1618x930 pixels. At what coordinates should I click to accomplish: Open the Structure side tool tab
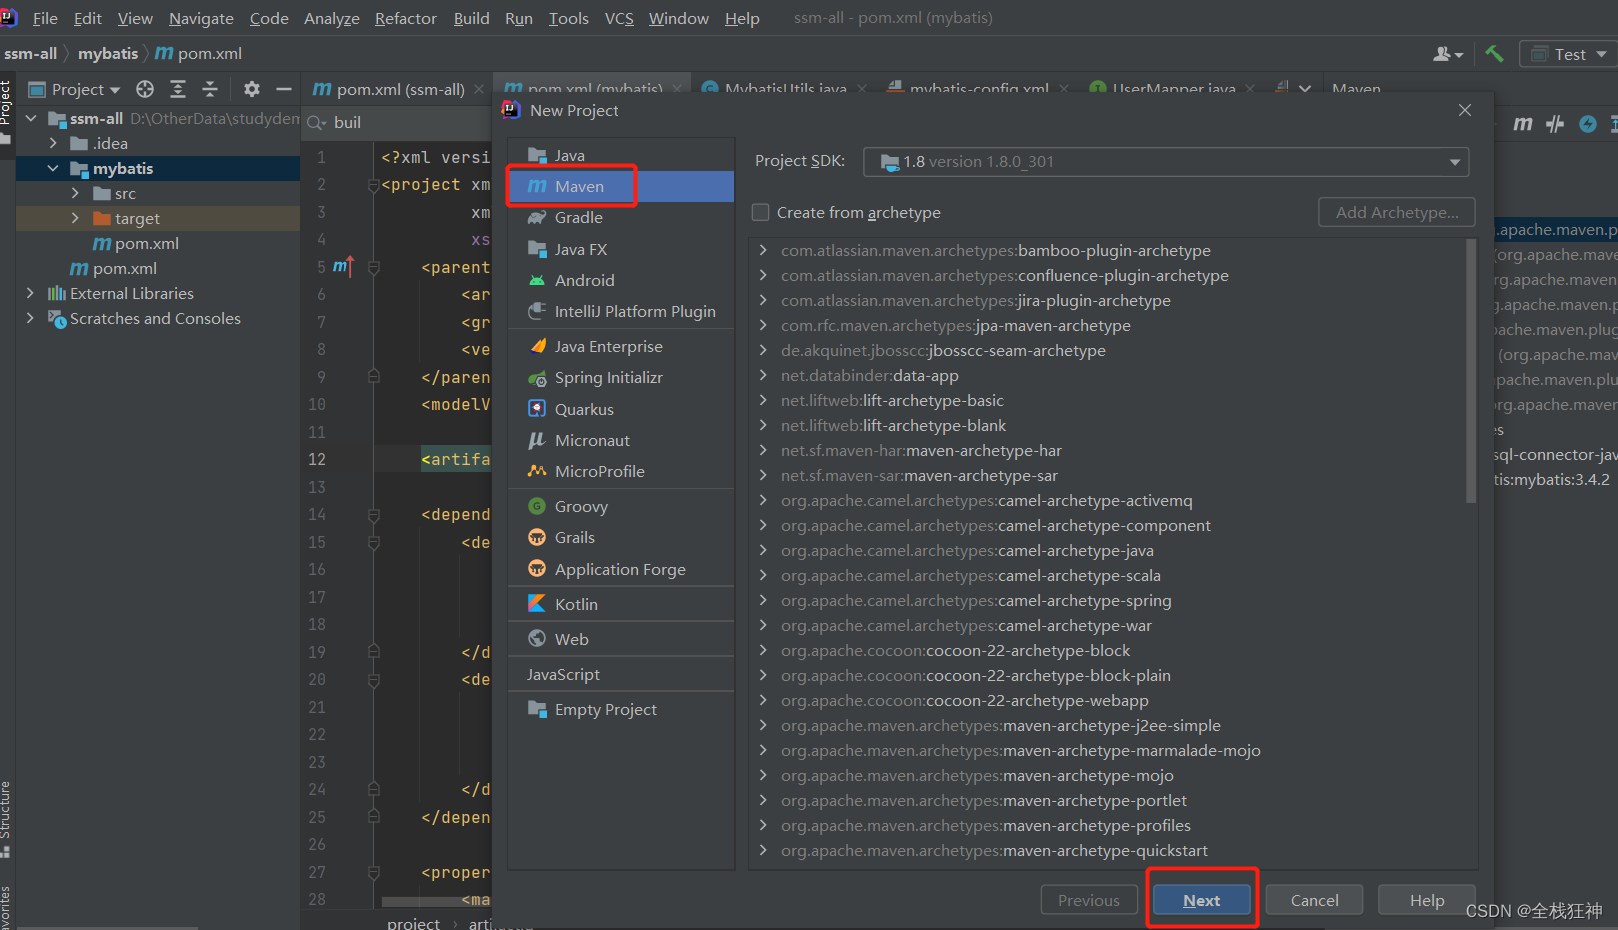point(6,818)
